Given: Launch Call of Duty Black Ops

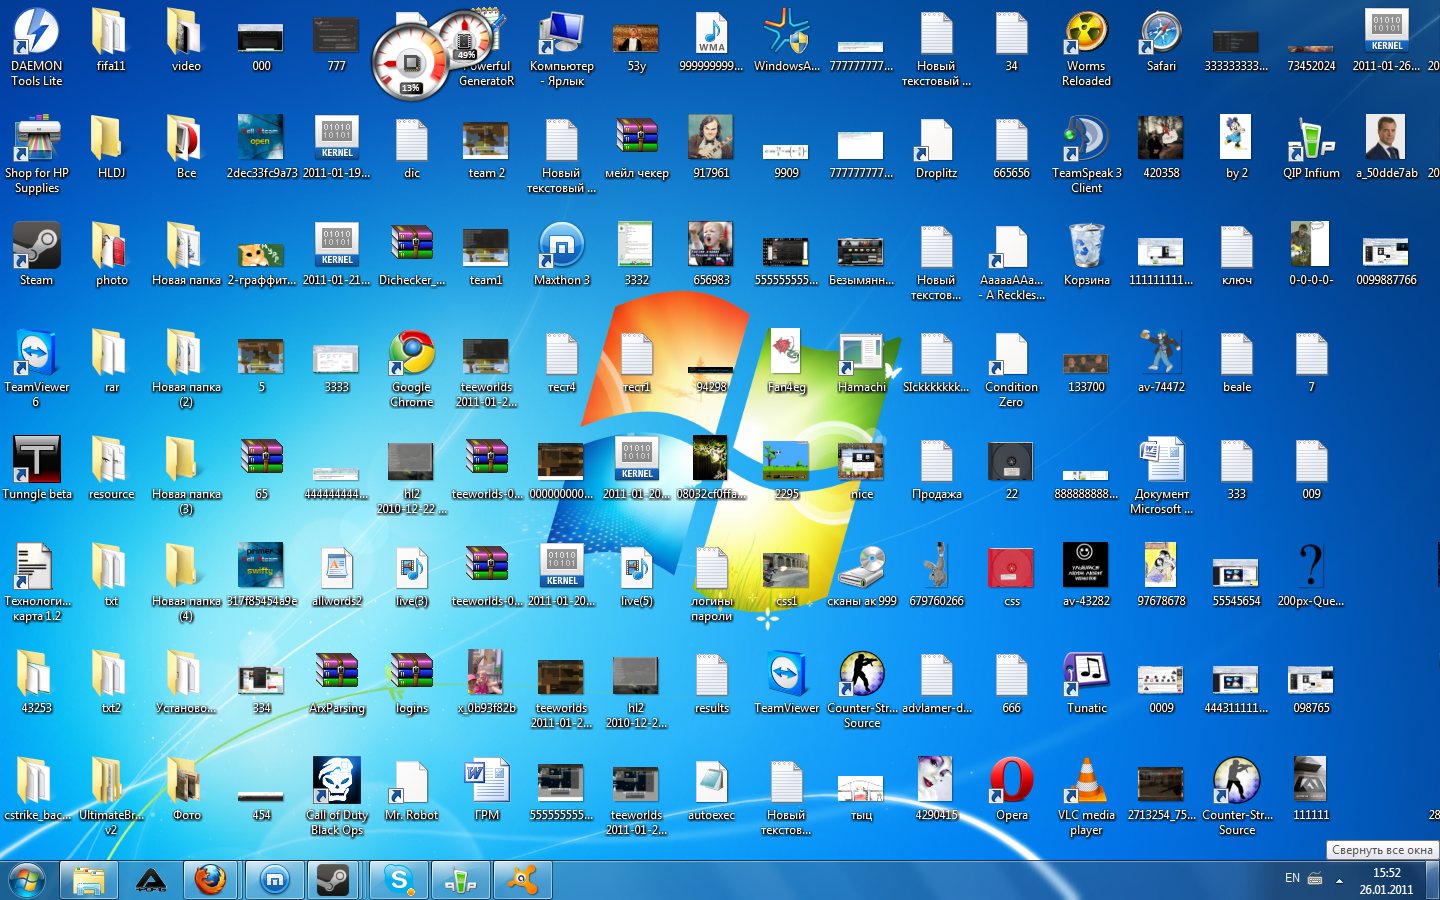Looking at the screenshot, I should [x=337, y=796].
